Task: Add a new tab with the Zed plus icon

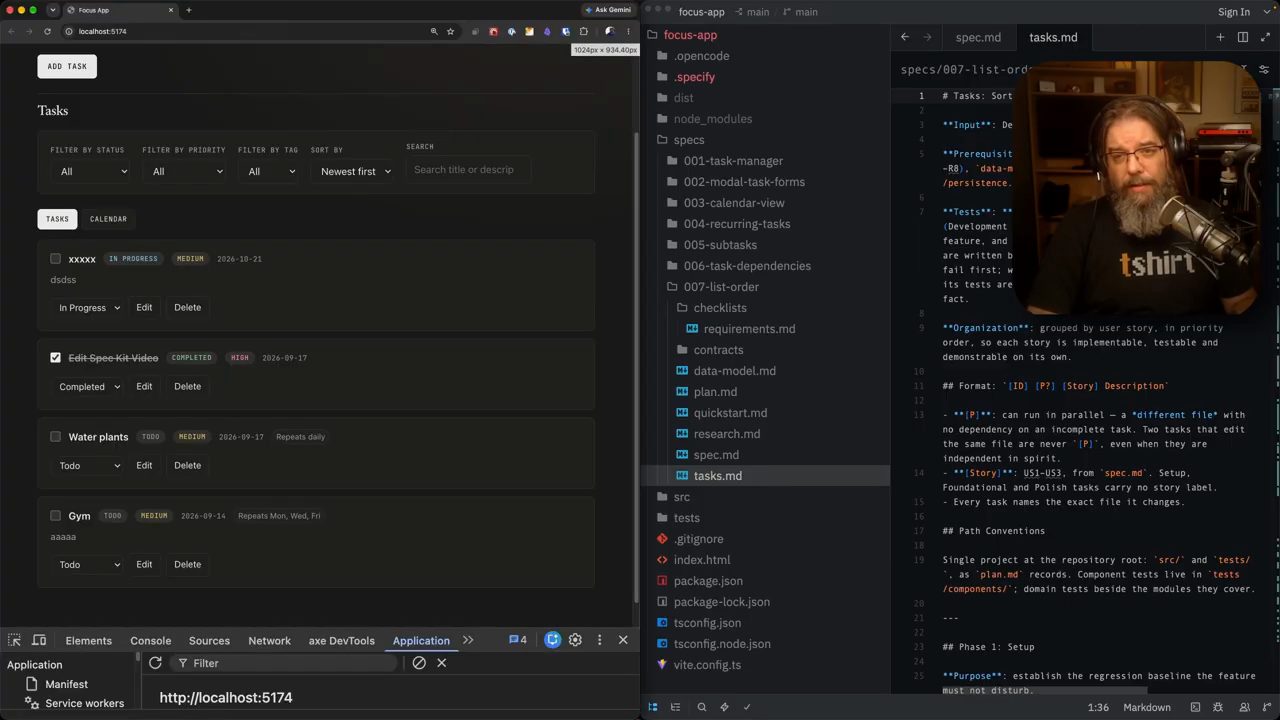Action: tap(1220, 37)
